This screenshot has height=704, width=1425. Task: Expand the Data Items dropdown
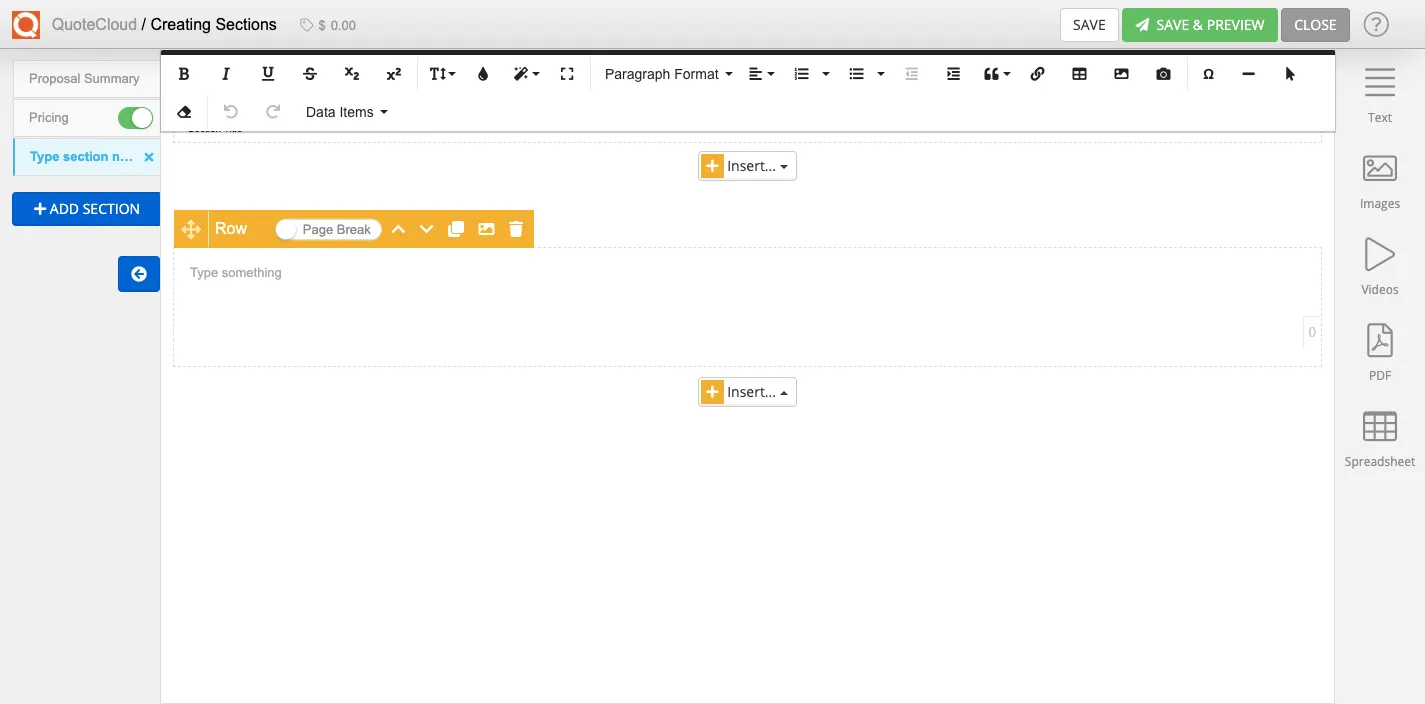345,111
